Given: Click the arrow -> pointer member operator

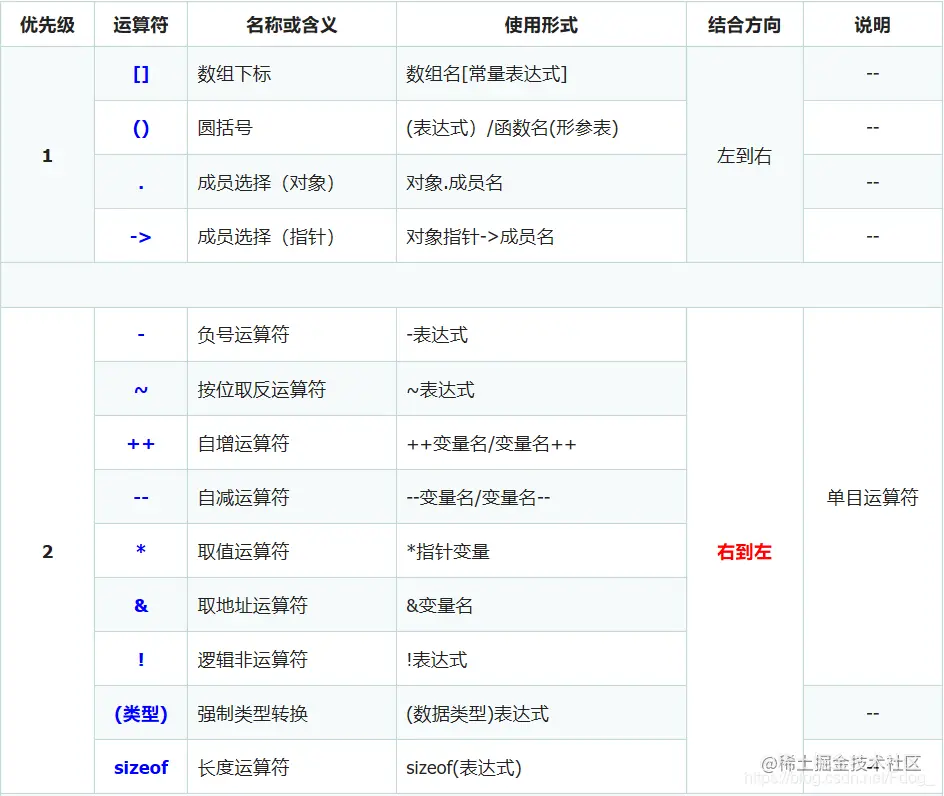Looking at the screenshot, I should [x=140, y=235].
